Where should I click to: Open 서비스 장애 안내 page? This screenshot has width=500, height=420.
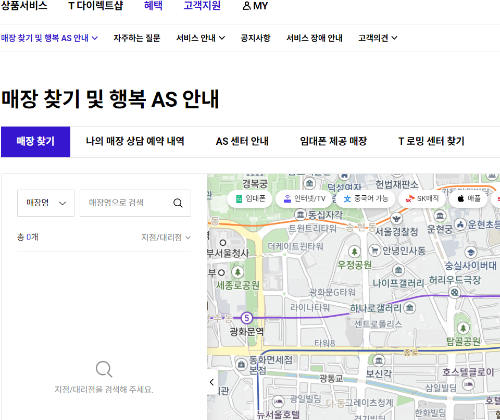(x=314, y=38)
